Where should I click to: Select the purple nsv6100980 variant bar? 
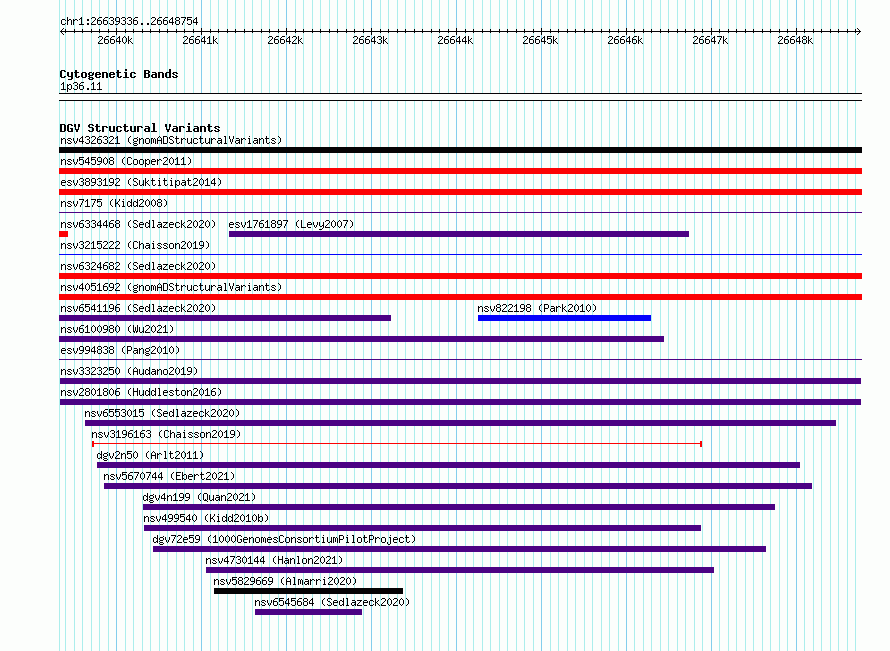pos(362,339)
